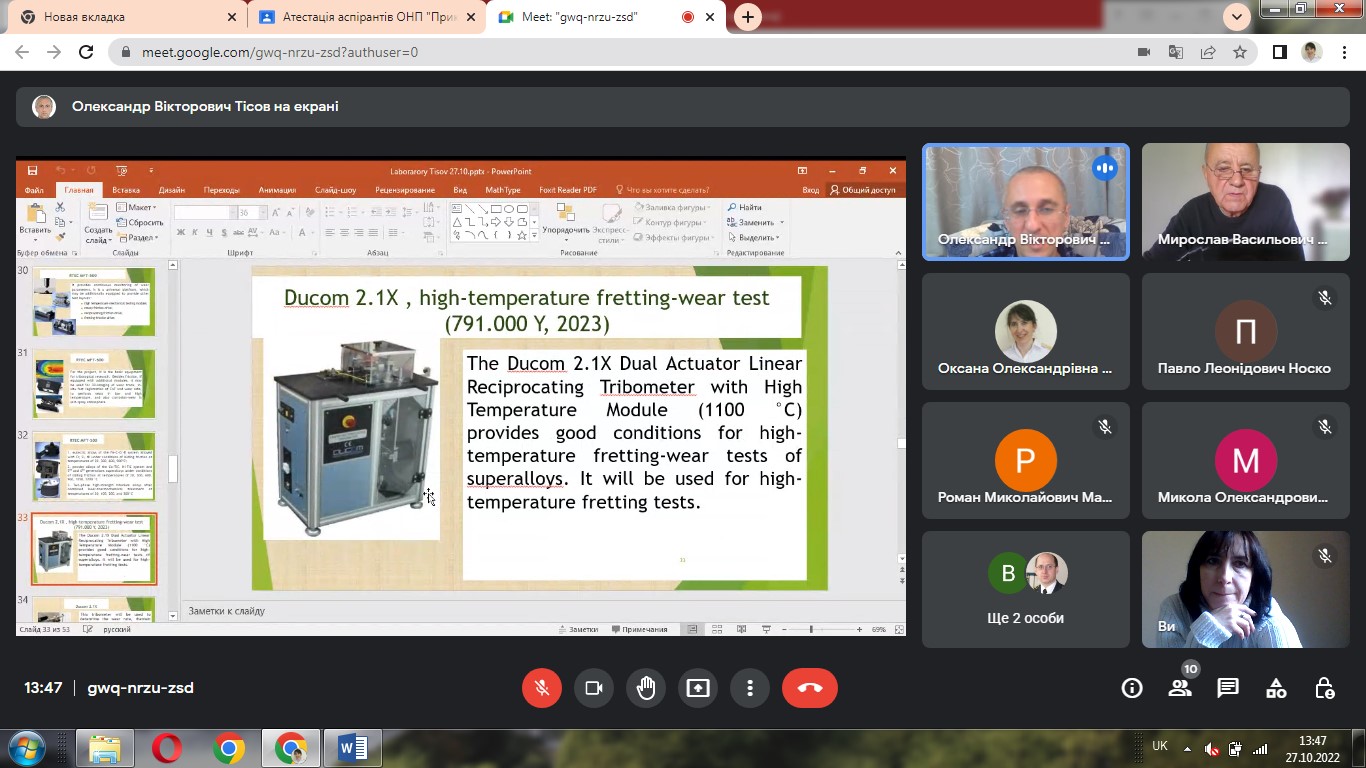
Task: Open Microsoft Word from the taskbar
Action: pyautogui.click(x=352, y=747)
